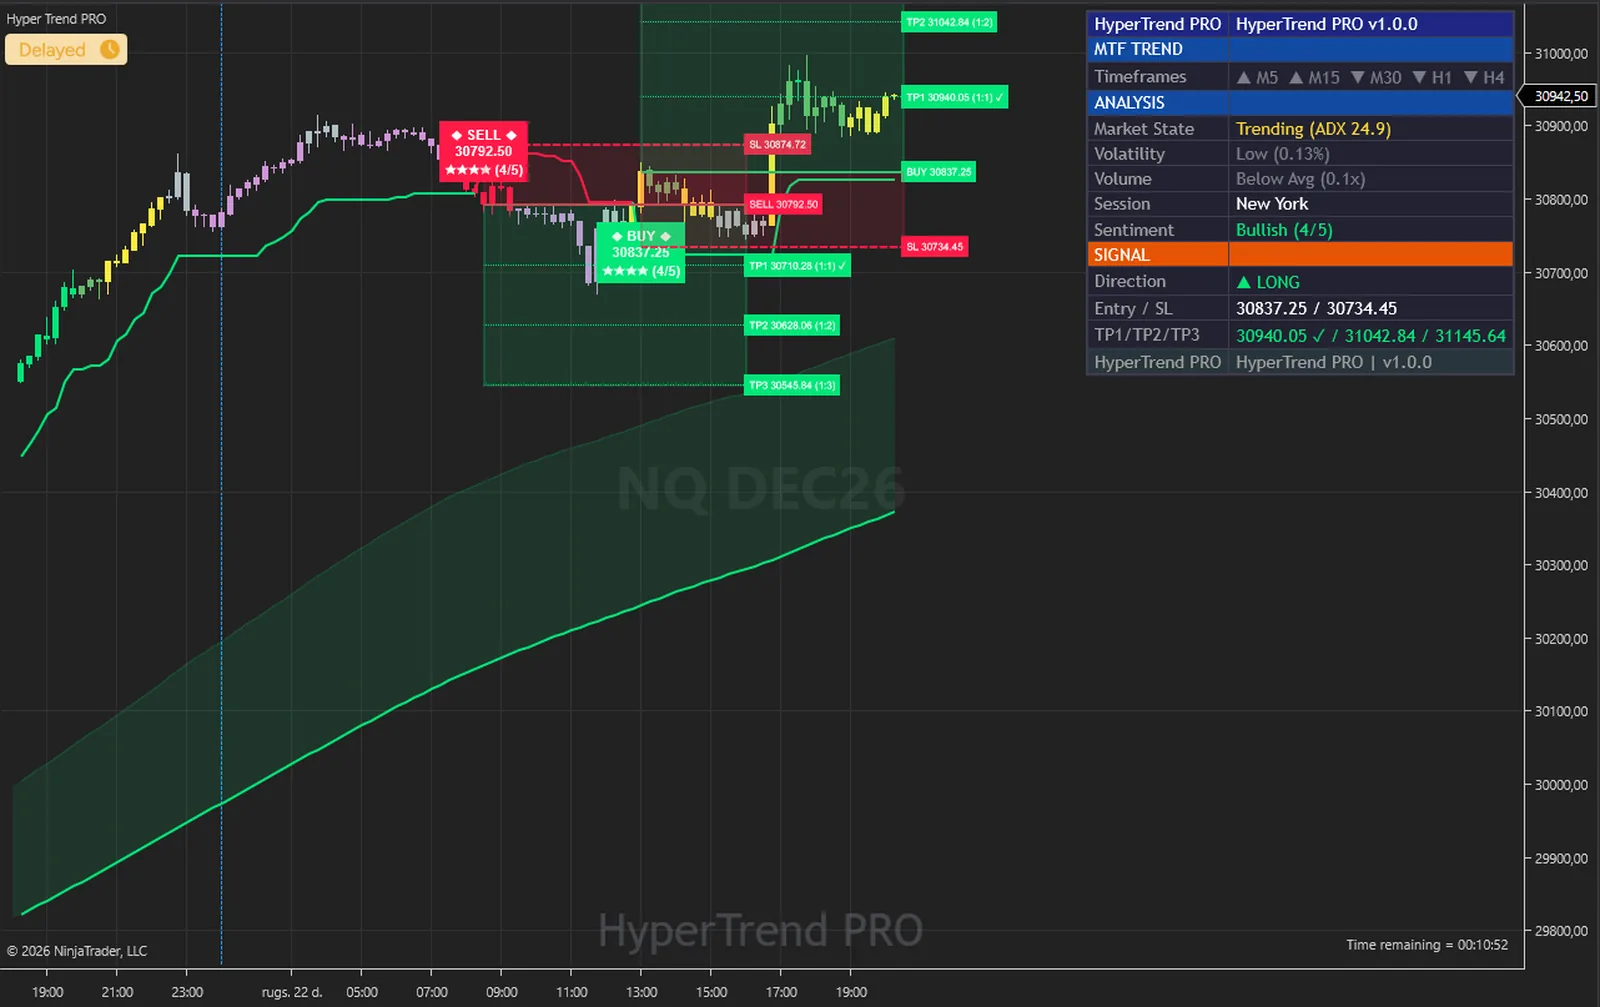Click the M30 down-arrow trend icon
This screenshot has width=1600, height=1007.
click(1358, 77)
